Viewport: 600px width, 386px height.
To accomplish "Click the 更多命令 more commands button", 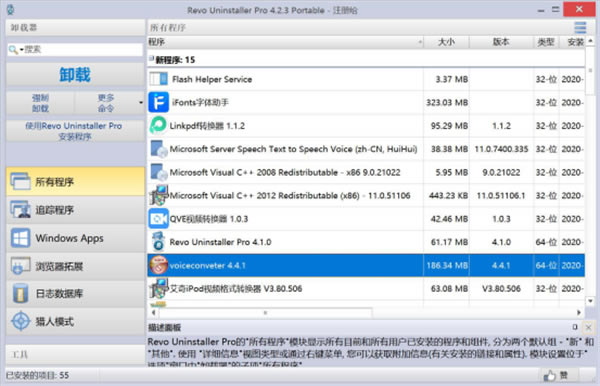I will click(x=106, y=103).
